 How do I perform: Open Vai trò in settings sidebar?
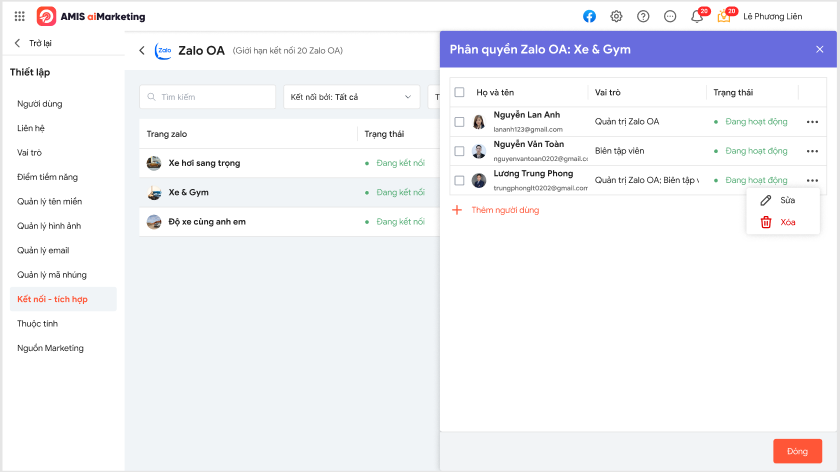pyautogui.click(x=29, y=153)
